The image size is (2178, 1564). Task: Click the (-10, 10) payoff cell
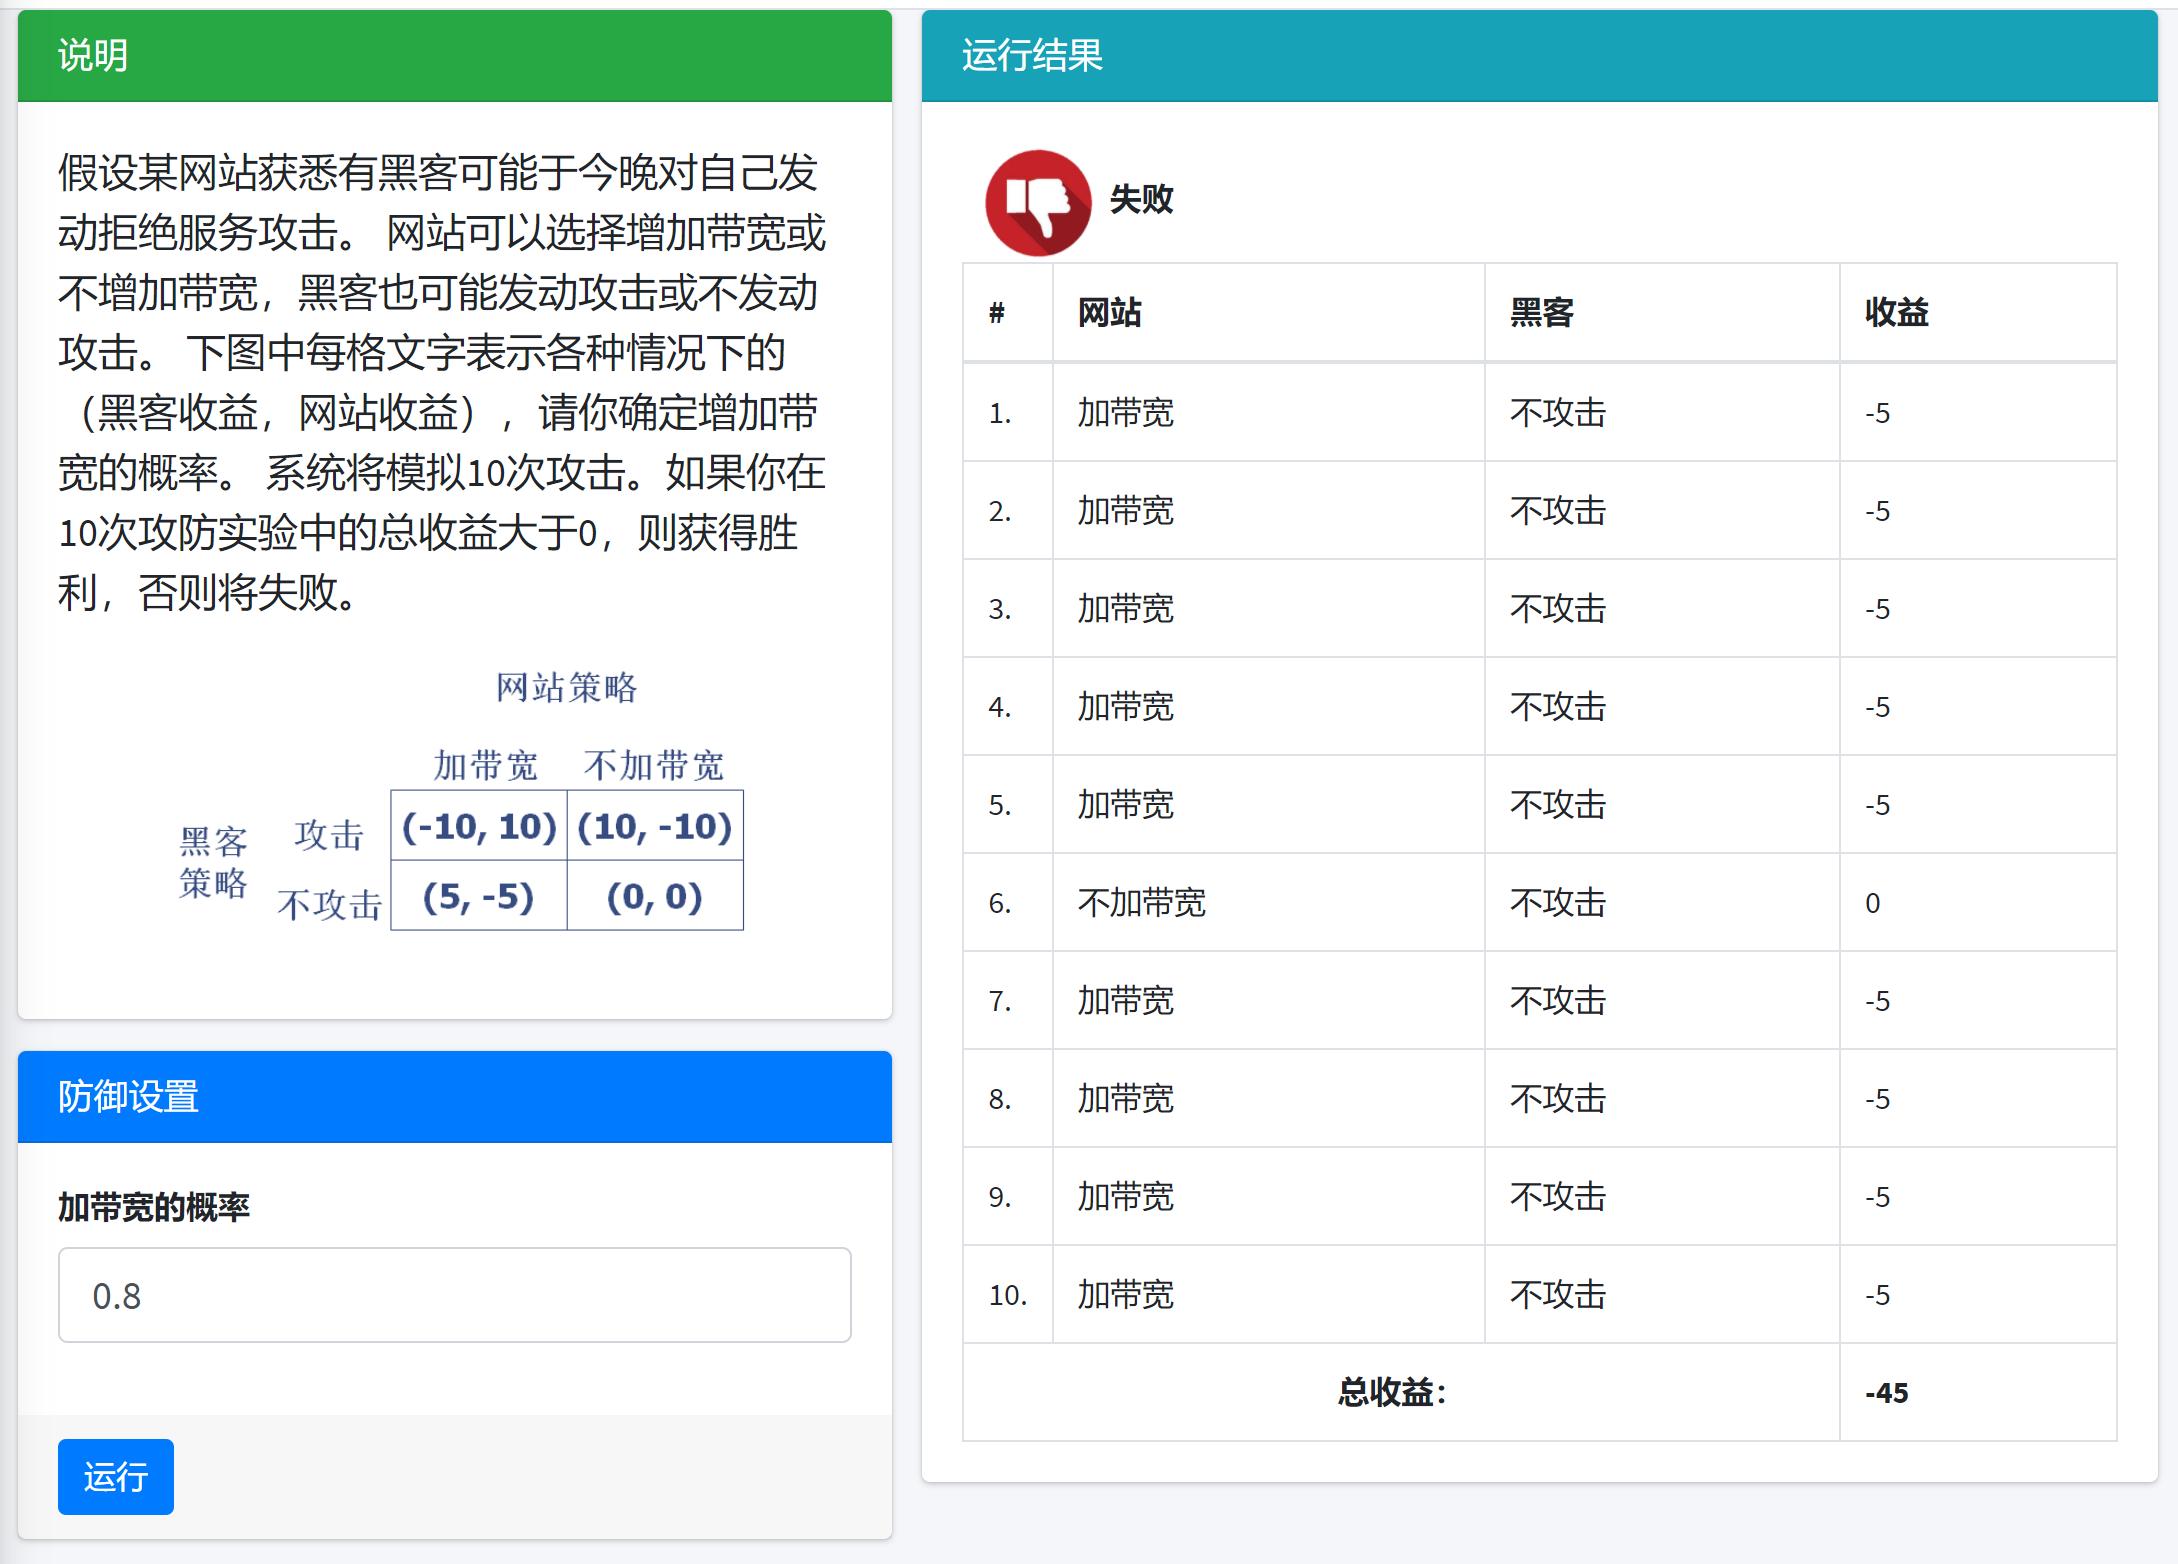(x=478, y=826)
